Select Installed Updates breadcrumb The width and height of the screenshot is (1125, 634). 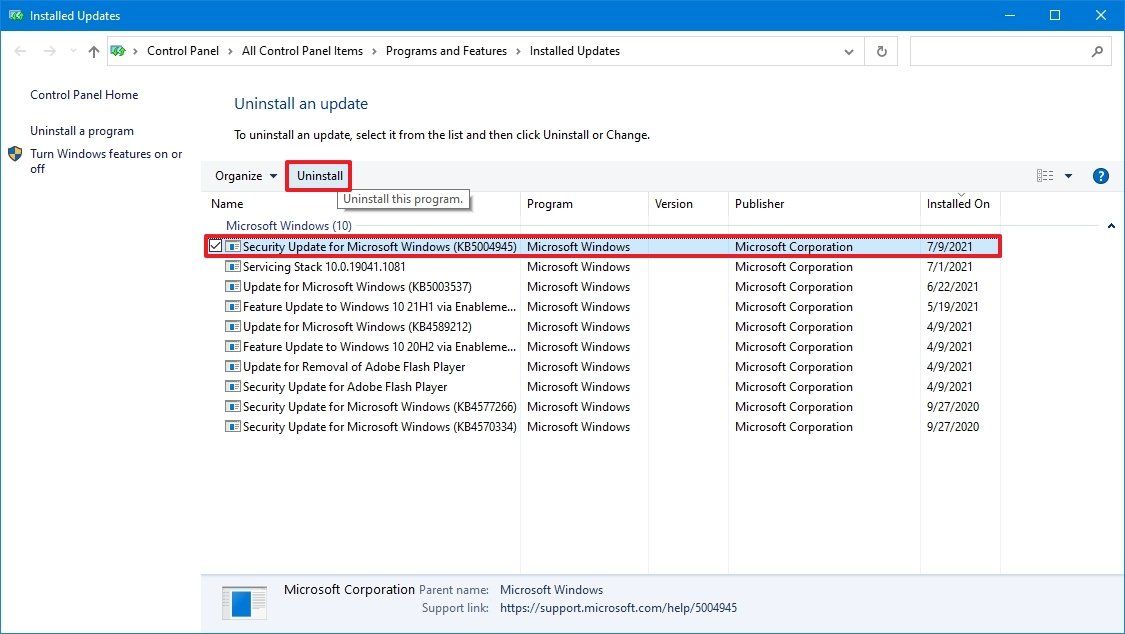click(x=575, y=51)
